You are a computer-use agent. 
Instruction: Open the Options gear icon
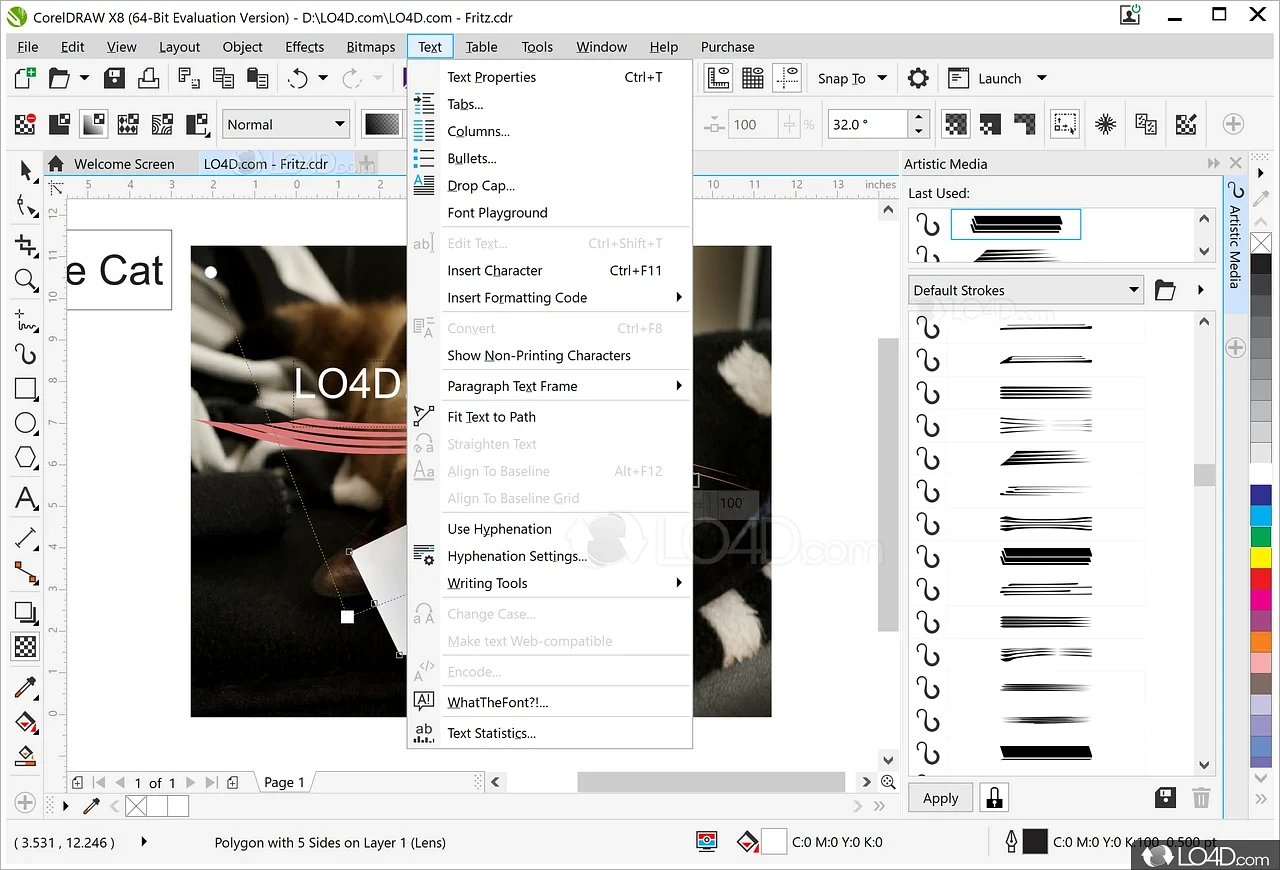pos(918,79)
